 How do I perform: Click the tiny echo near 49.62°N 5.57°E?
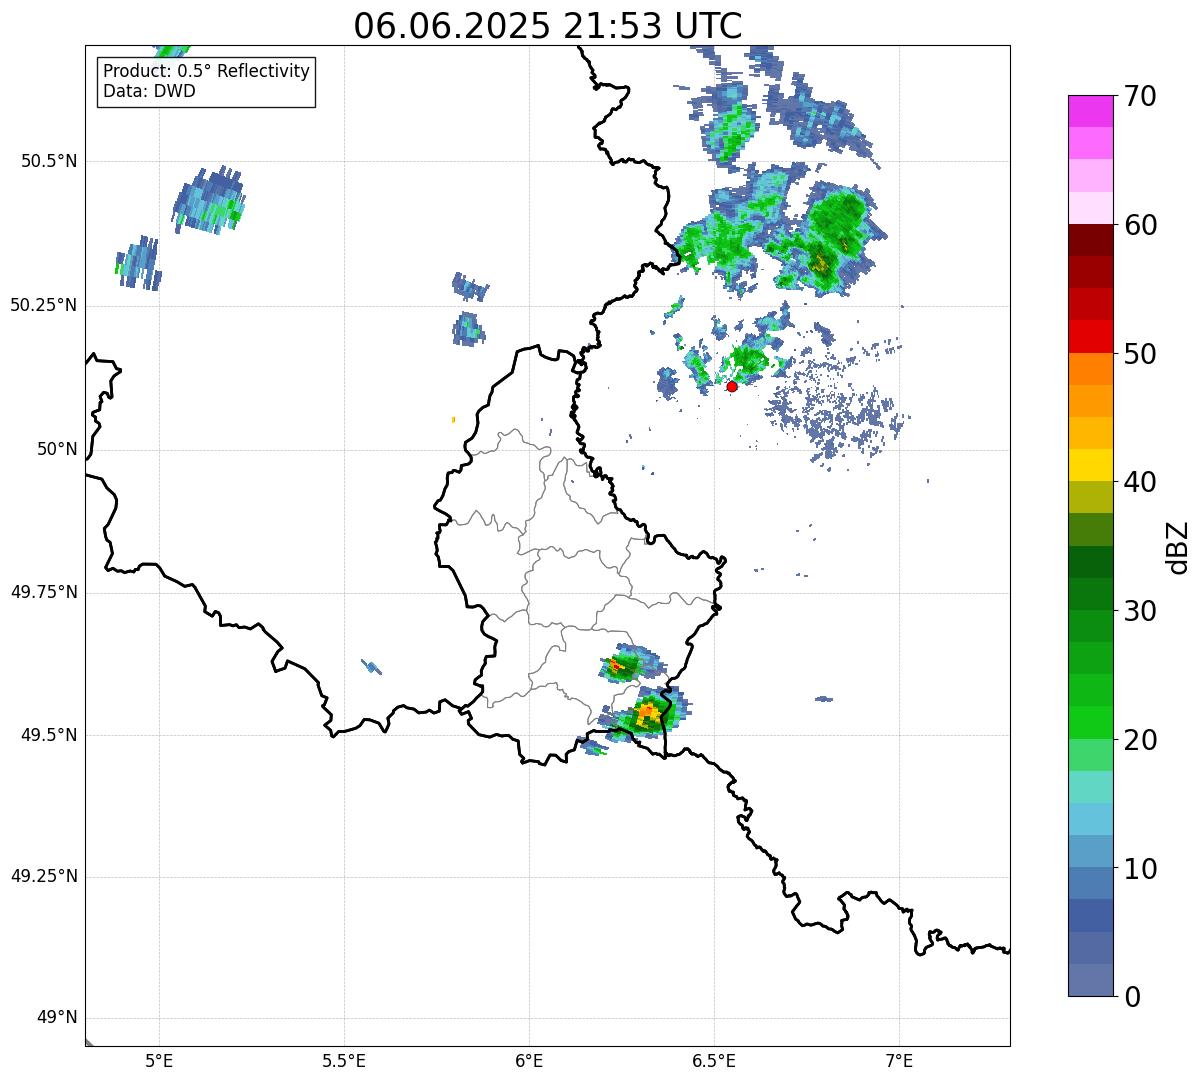(x=371, y=666)
